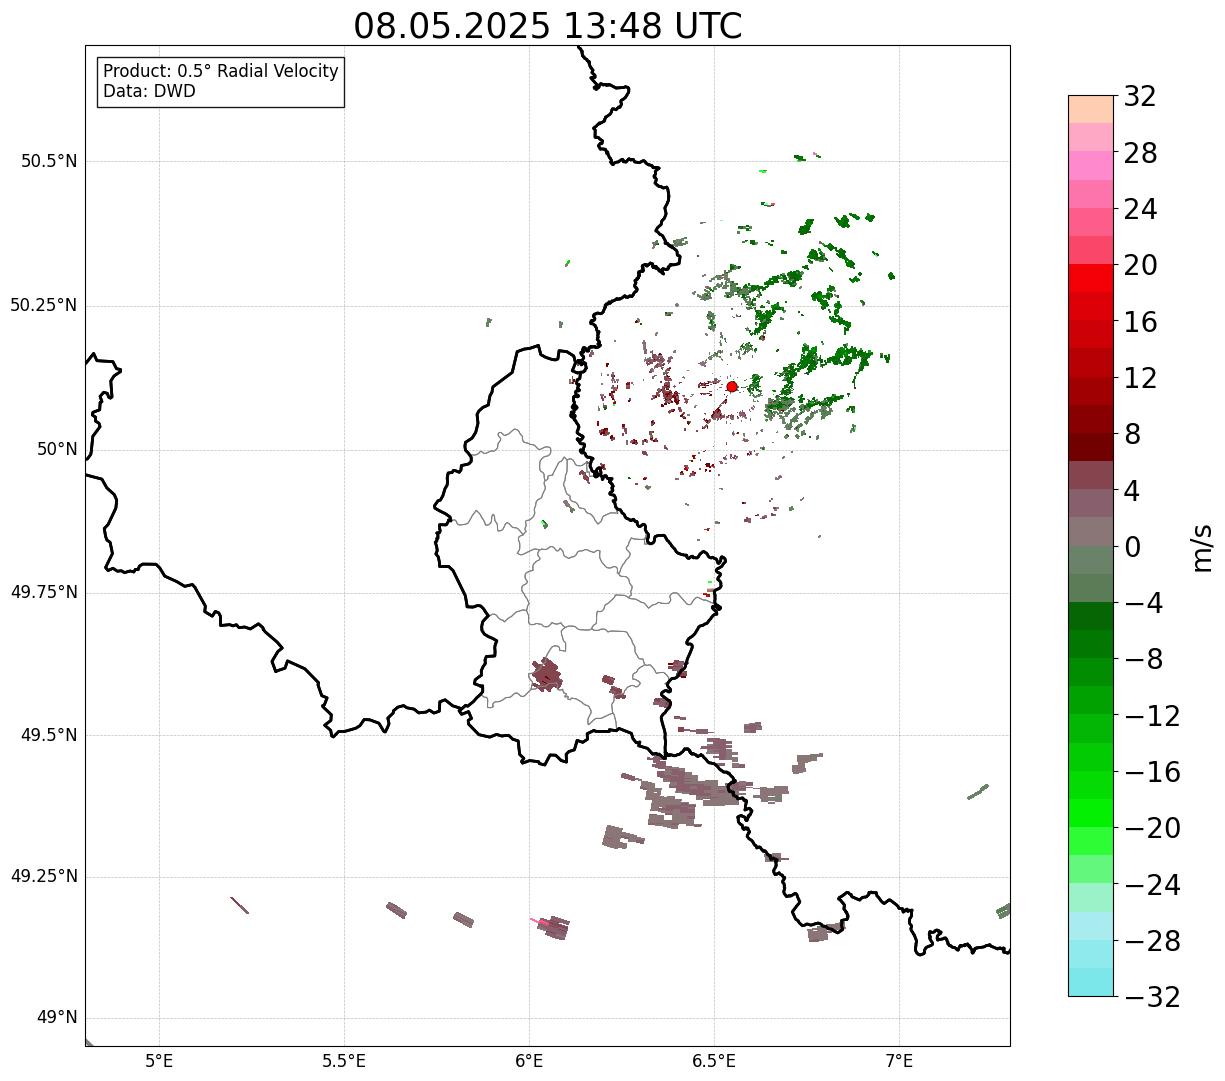Click the colorbar value −32
This screenshot has height=1081, width=1225.
click(x=1152, y=997)
